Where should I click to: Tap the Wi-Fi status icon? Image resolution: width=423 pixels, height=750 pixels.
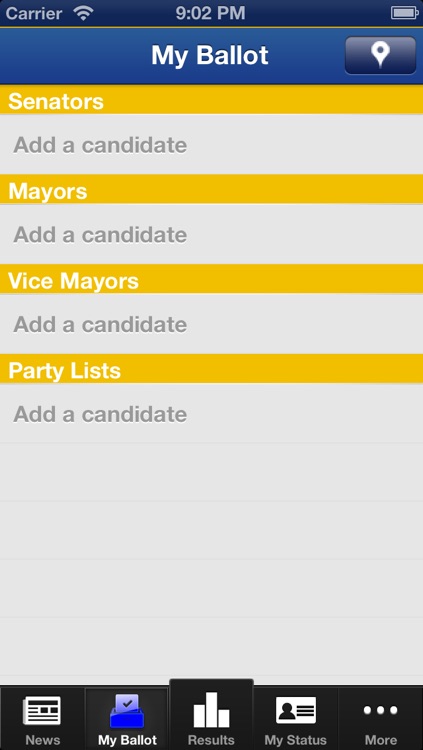pos(83,13)
